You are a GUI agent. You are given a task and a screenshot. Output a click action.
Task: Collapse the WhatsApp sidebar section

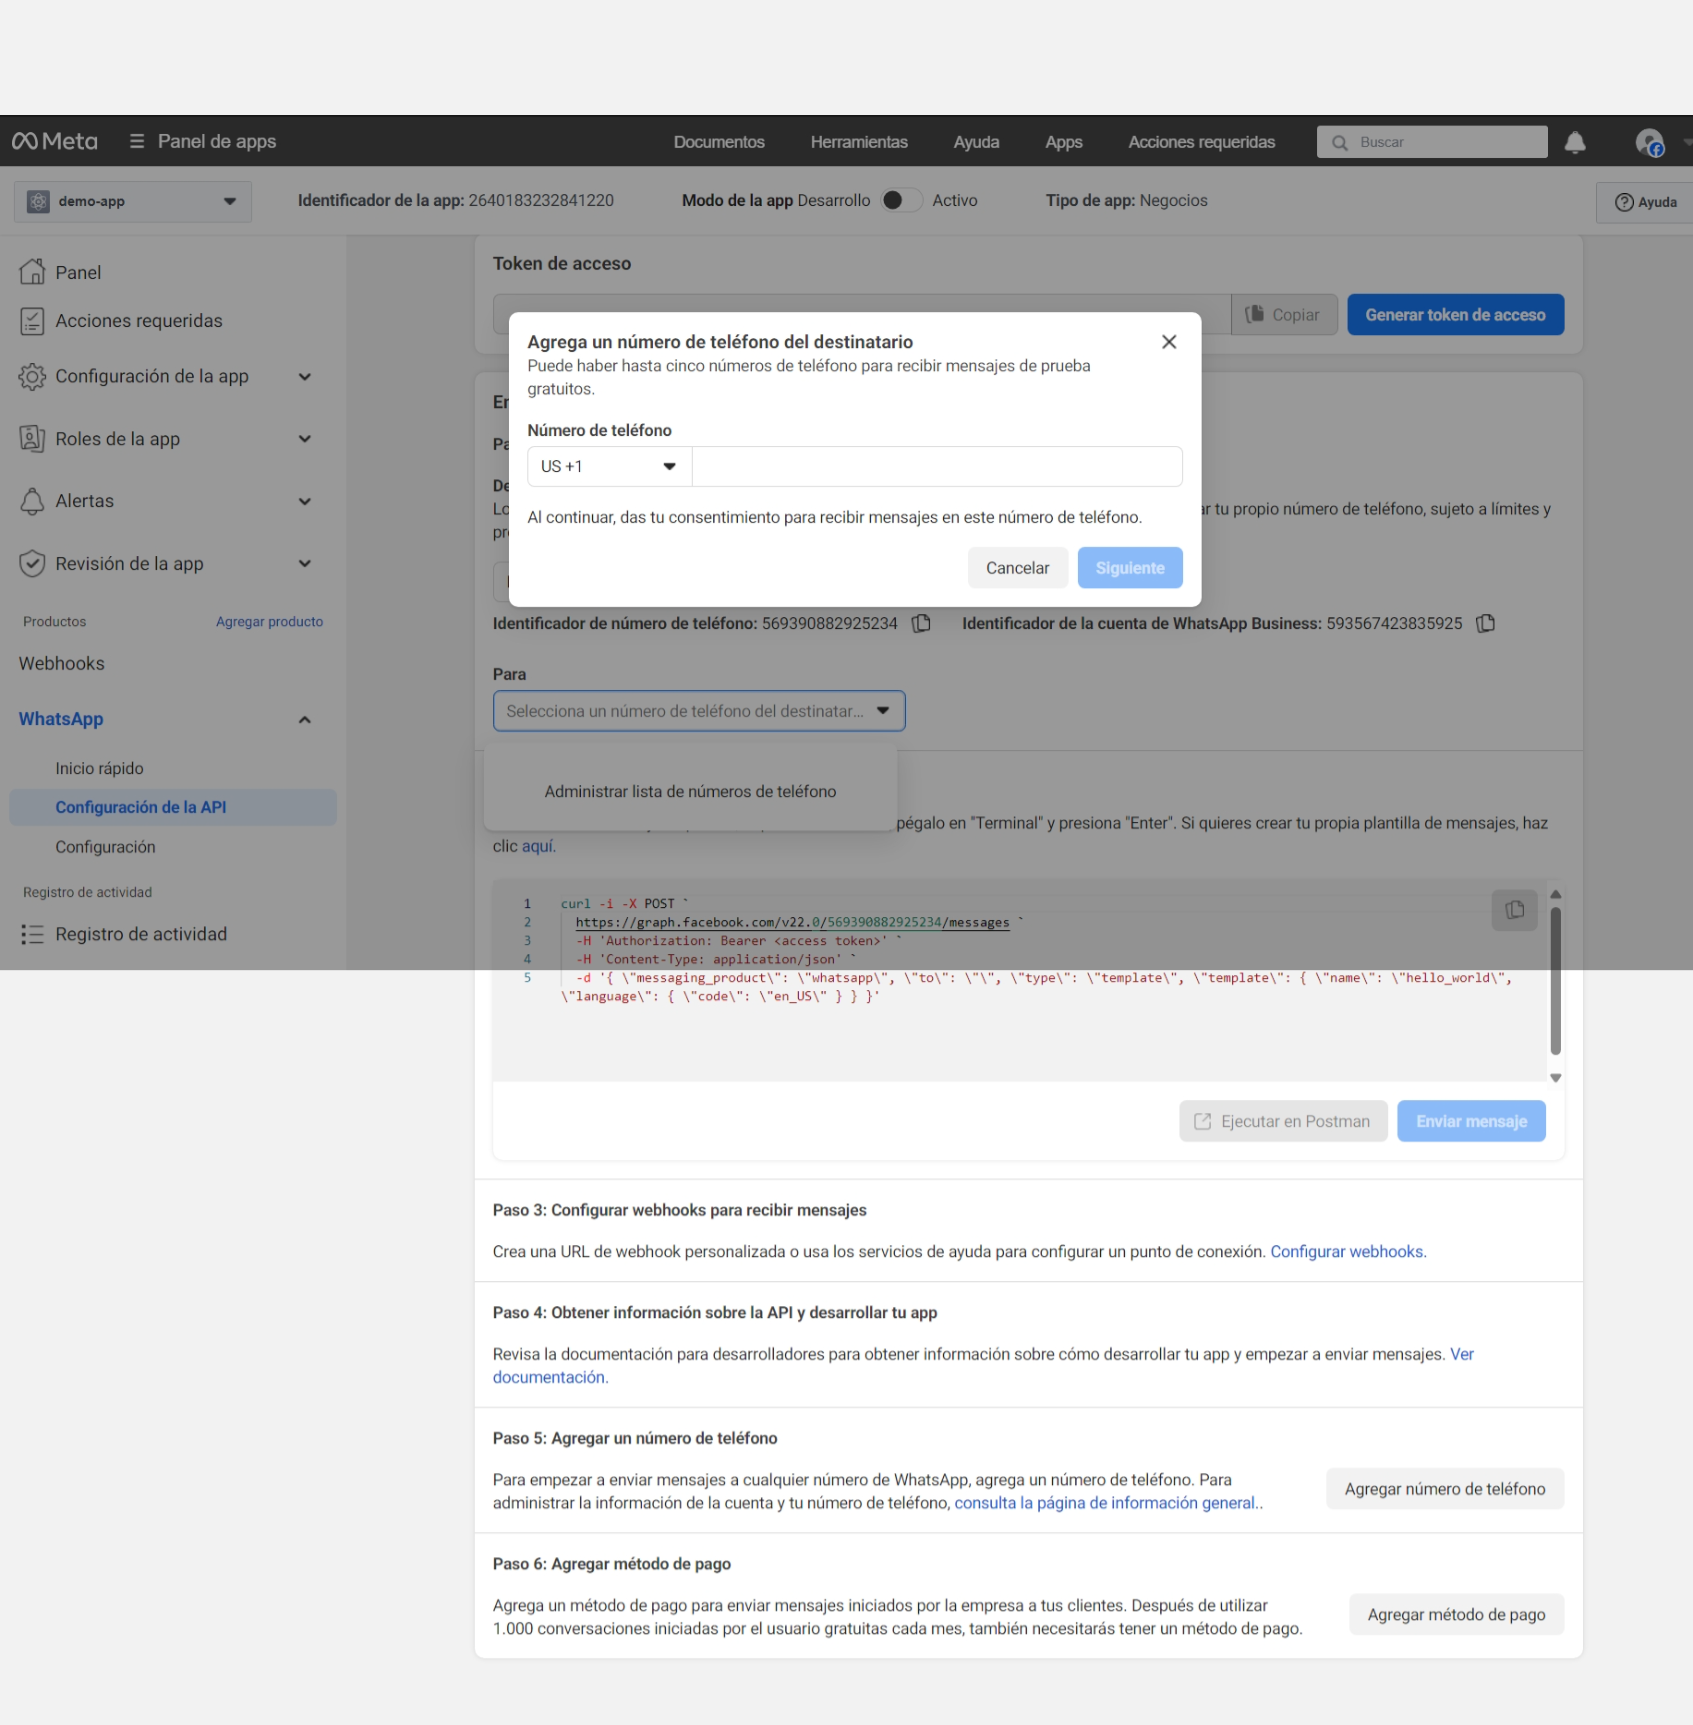304,720
